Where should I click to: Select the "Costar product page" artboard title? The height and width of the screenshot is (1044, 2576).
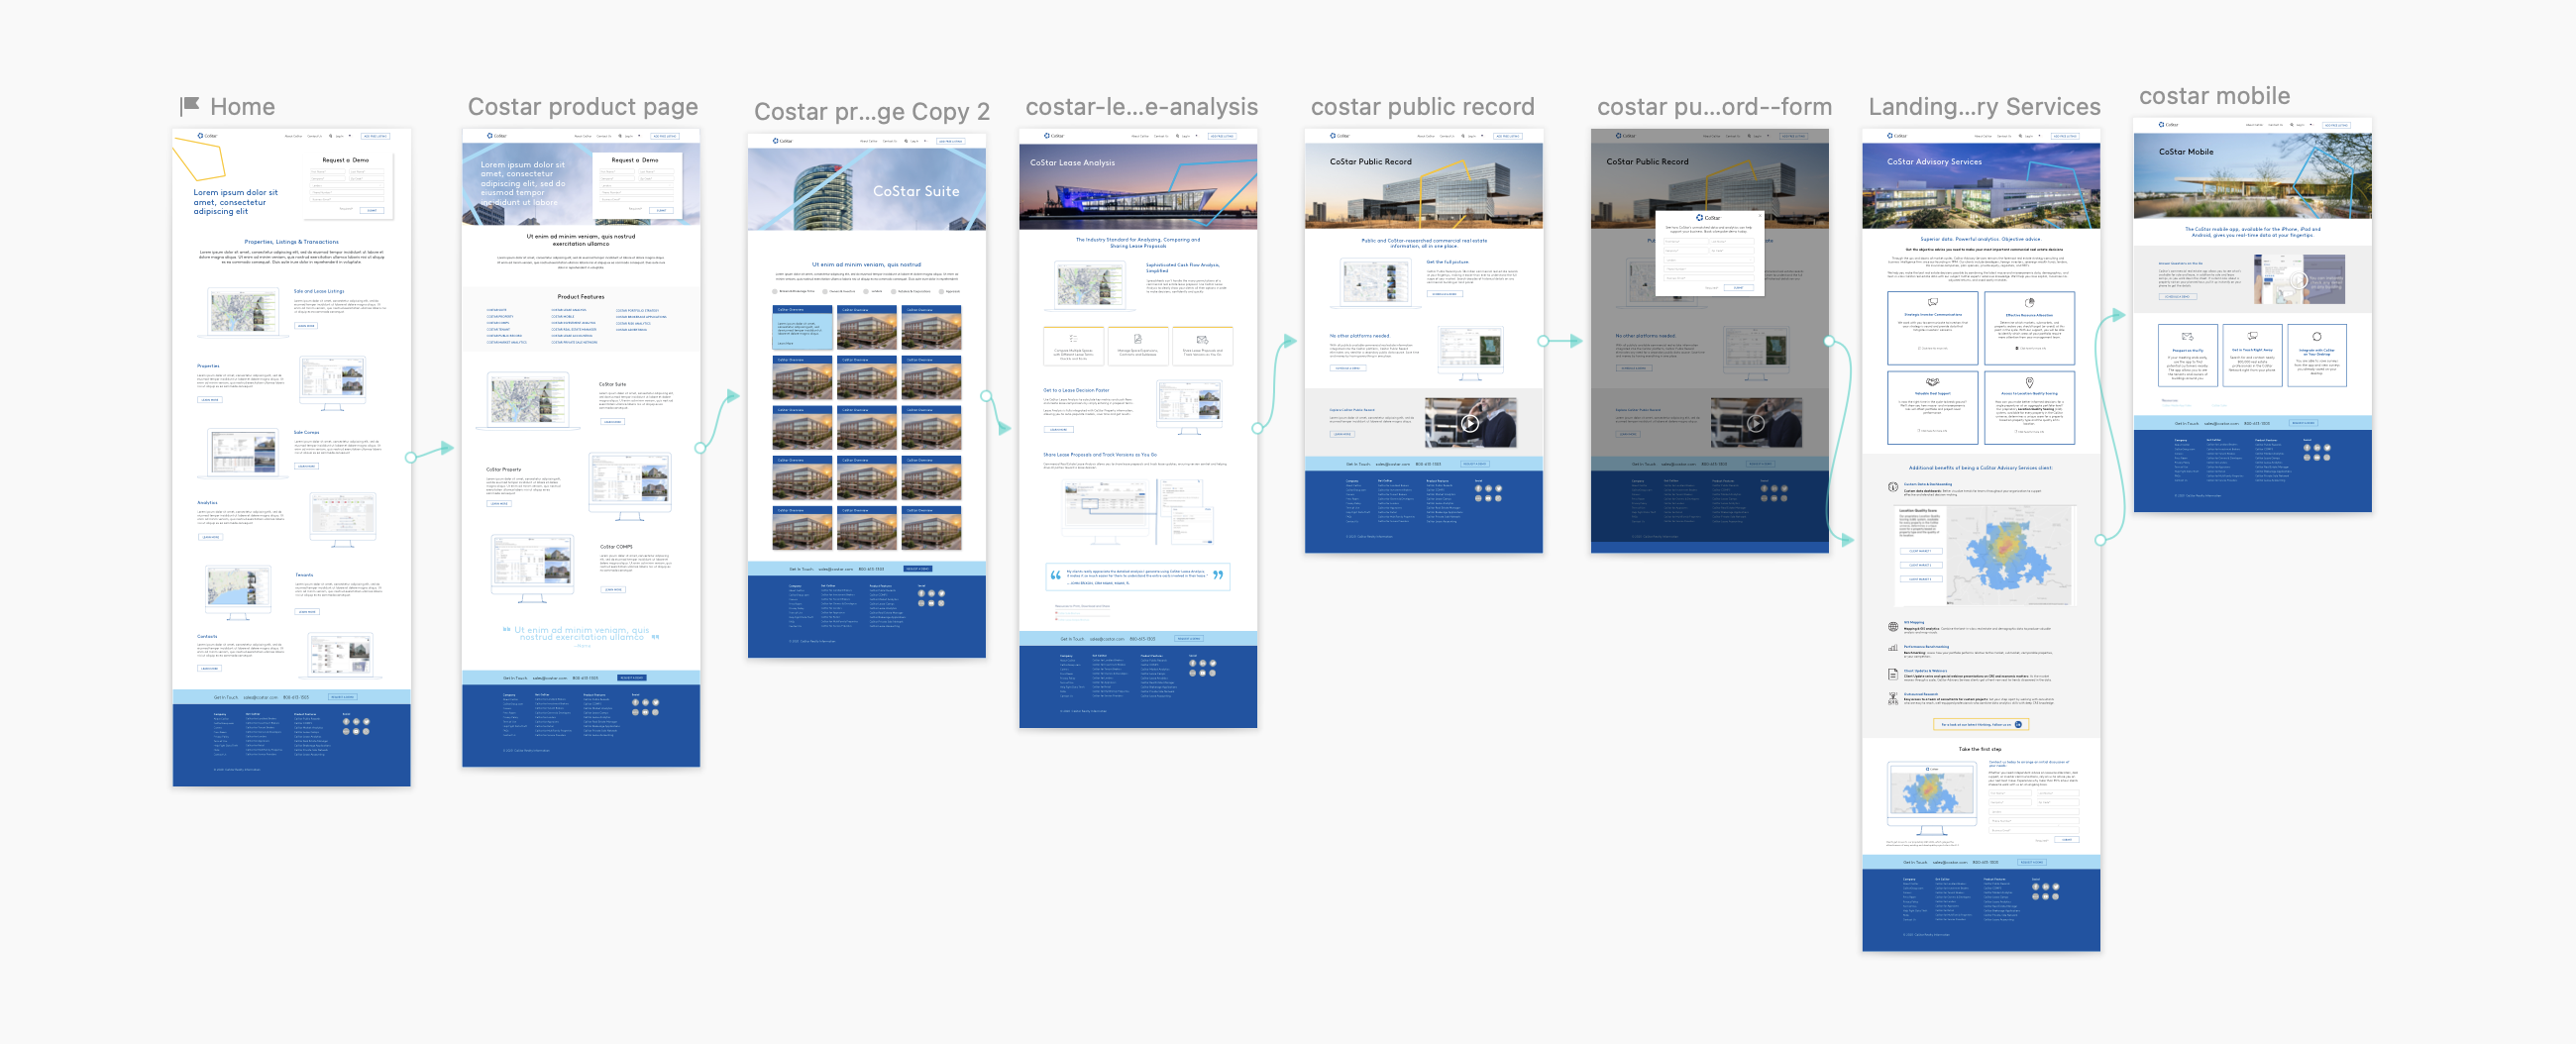583,106
